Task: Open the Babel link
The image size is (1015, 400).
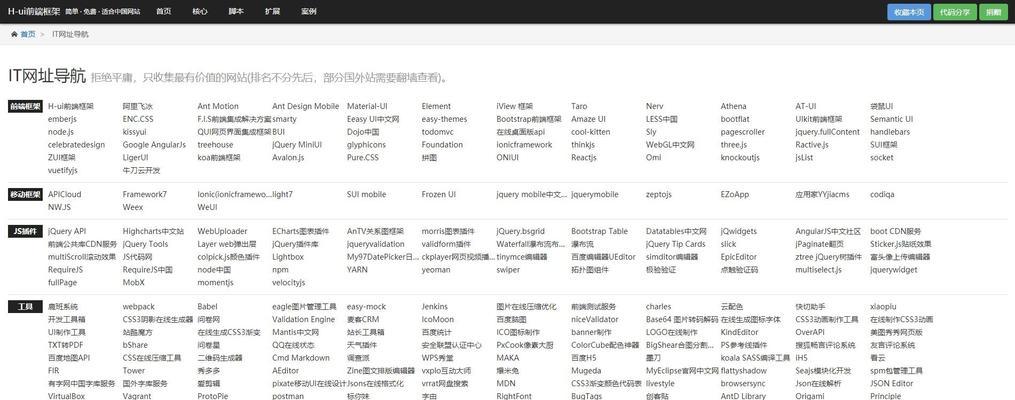Action: click(x=207, y=307)
